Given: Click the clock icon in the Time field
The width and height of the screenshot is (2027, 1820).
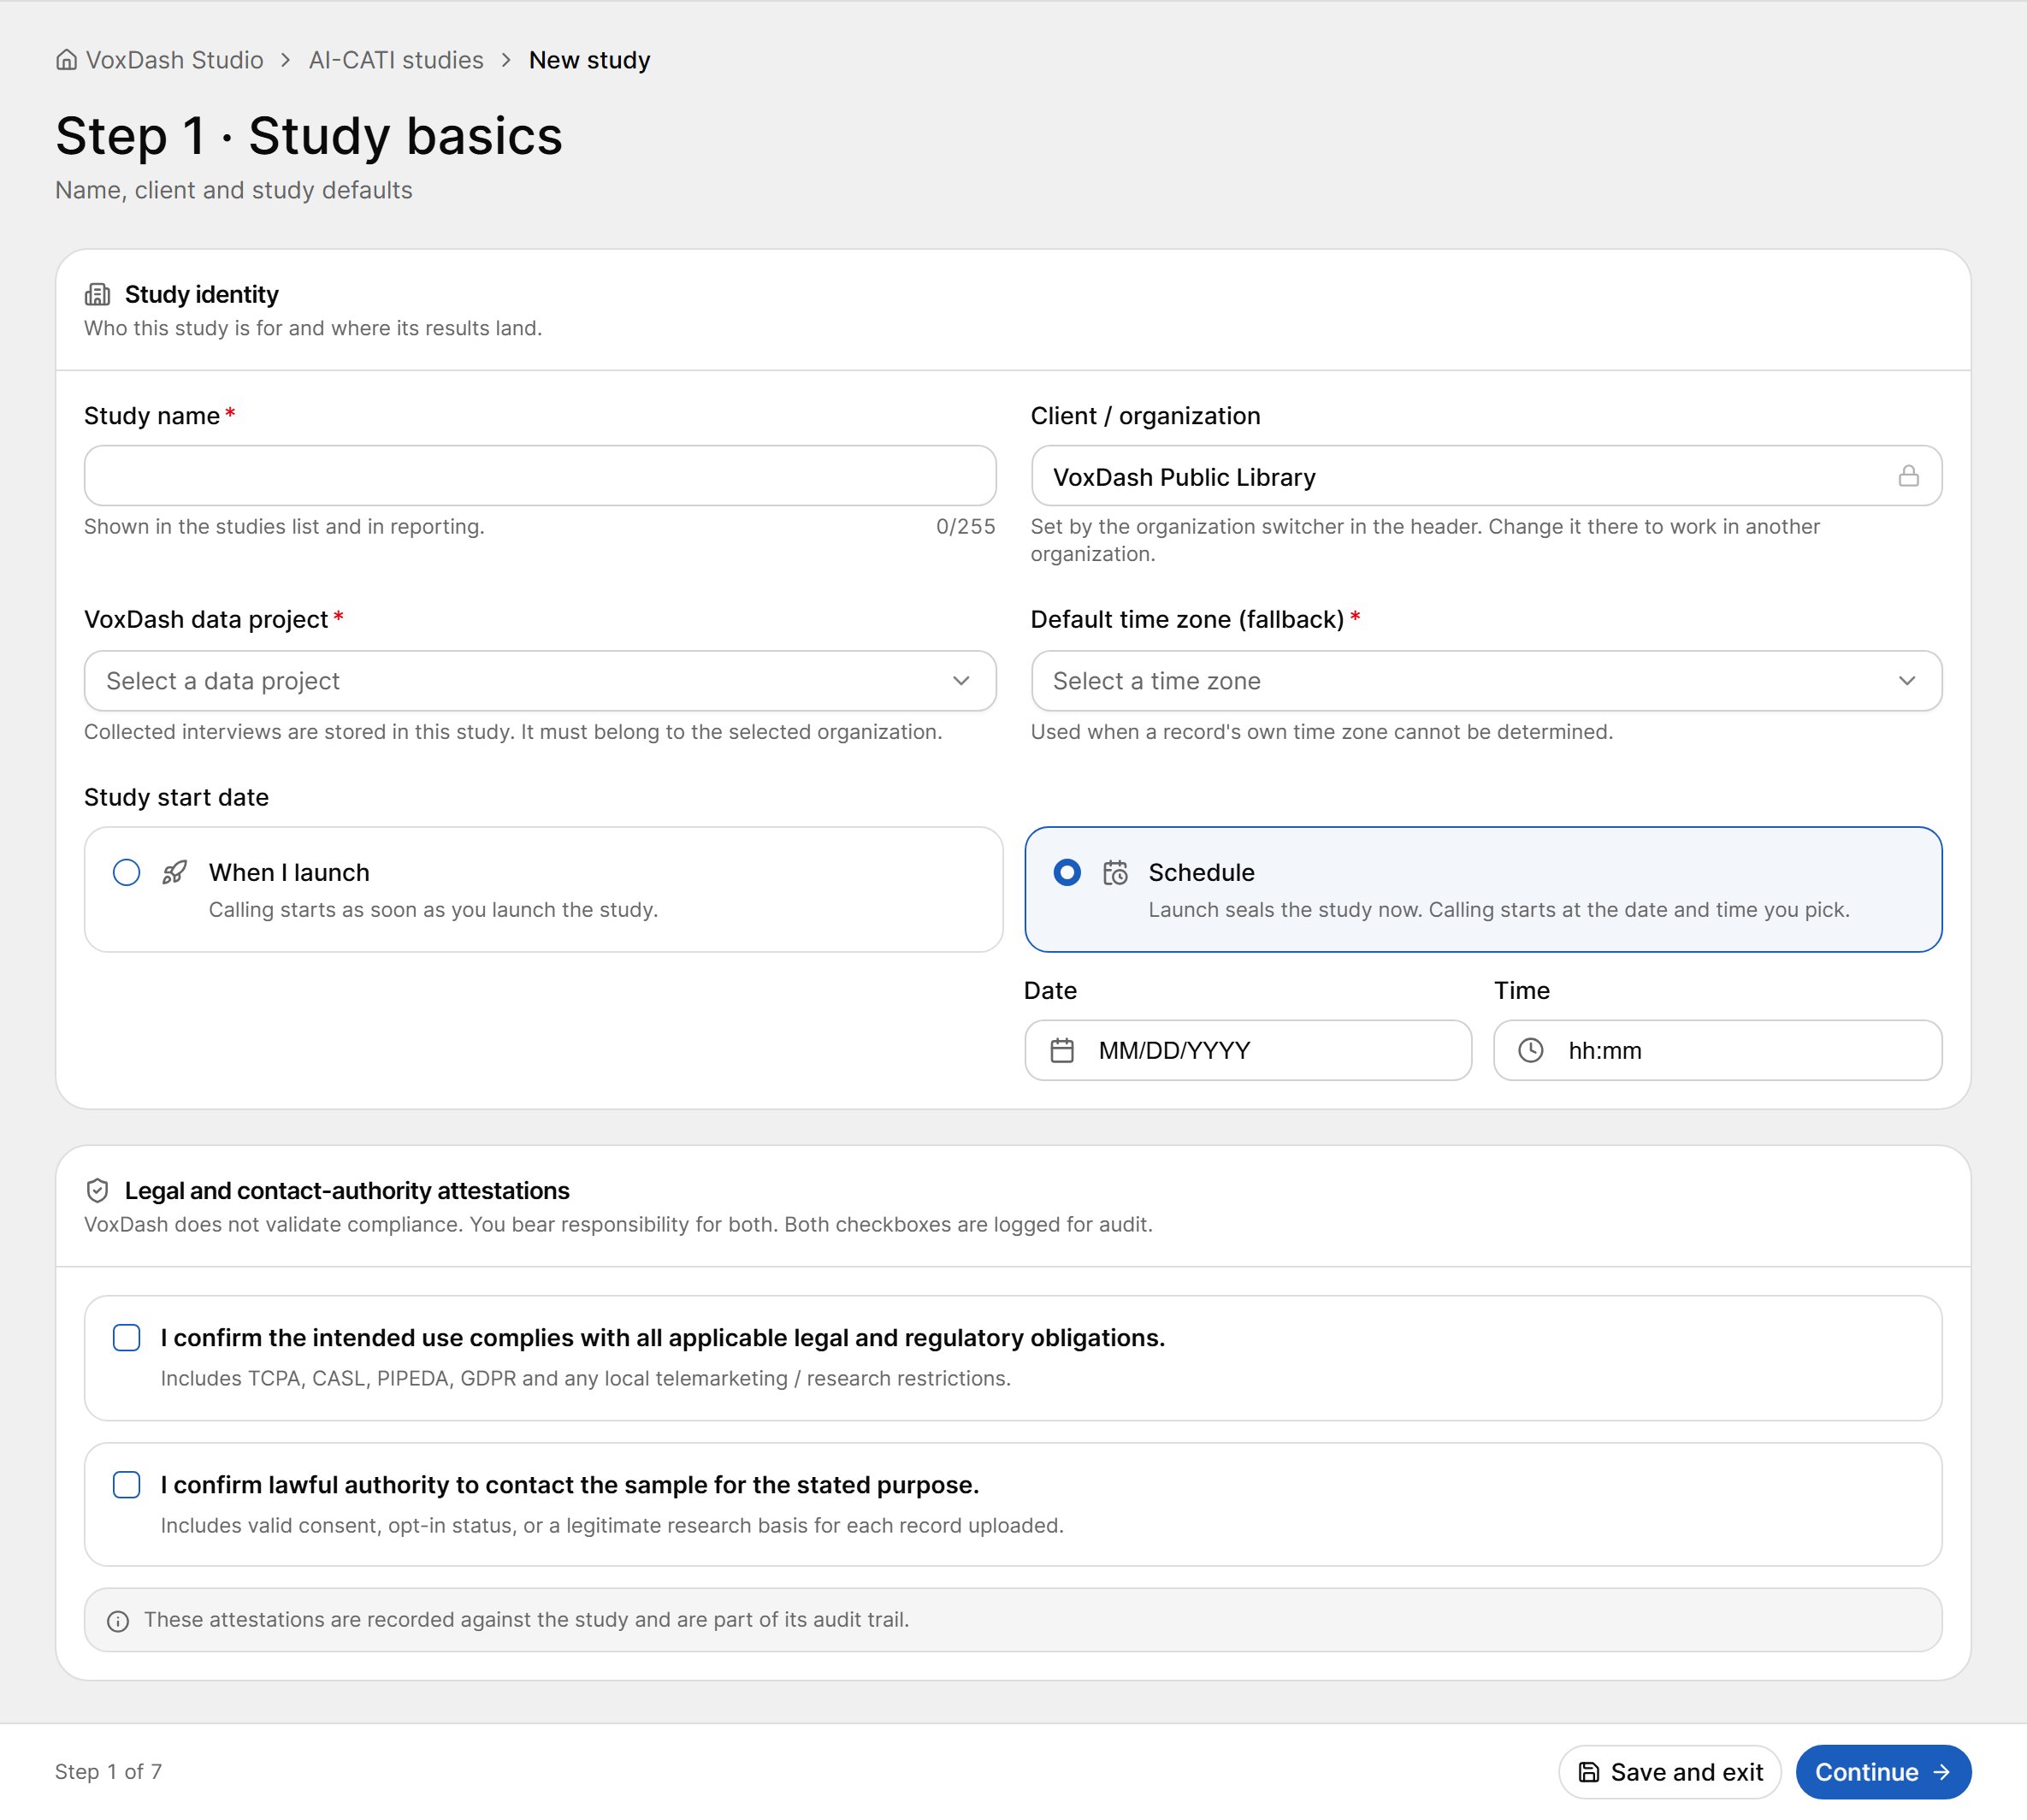Looking at the screenshot, I should coord(1530,1050).
